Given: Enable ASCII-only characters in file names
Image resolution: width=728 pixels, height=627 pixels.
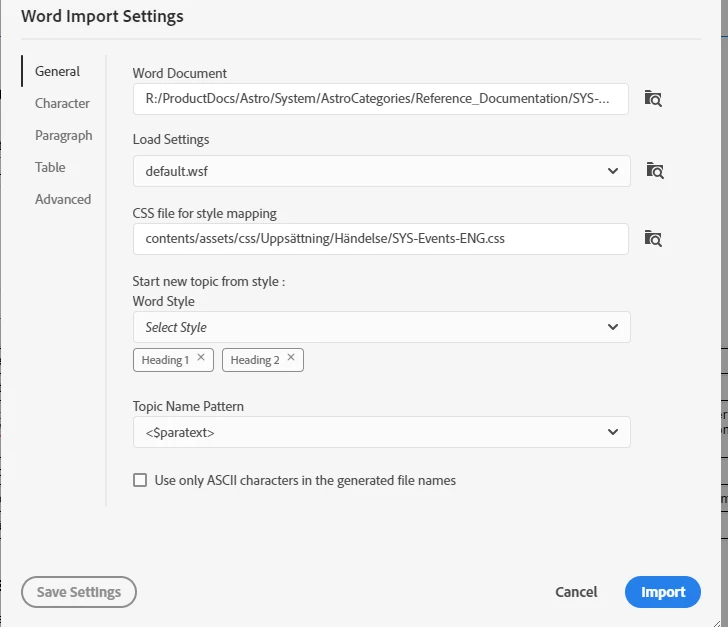Looking at the screenshot, I should click(140, 481).
